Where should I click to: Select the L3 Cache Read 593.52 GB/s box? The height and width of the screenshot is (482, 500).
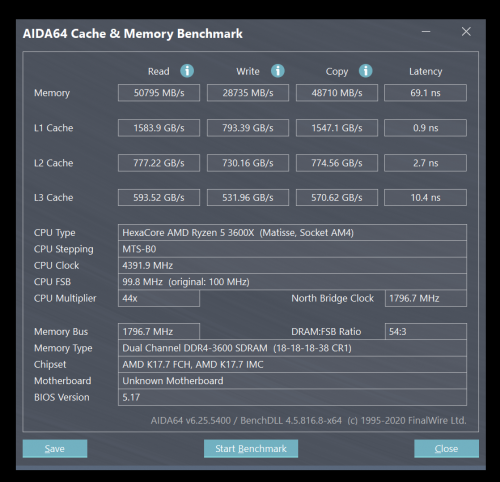coord(159,198)
